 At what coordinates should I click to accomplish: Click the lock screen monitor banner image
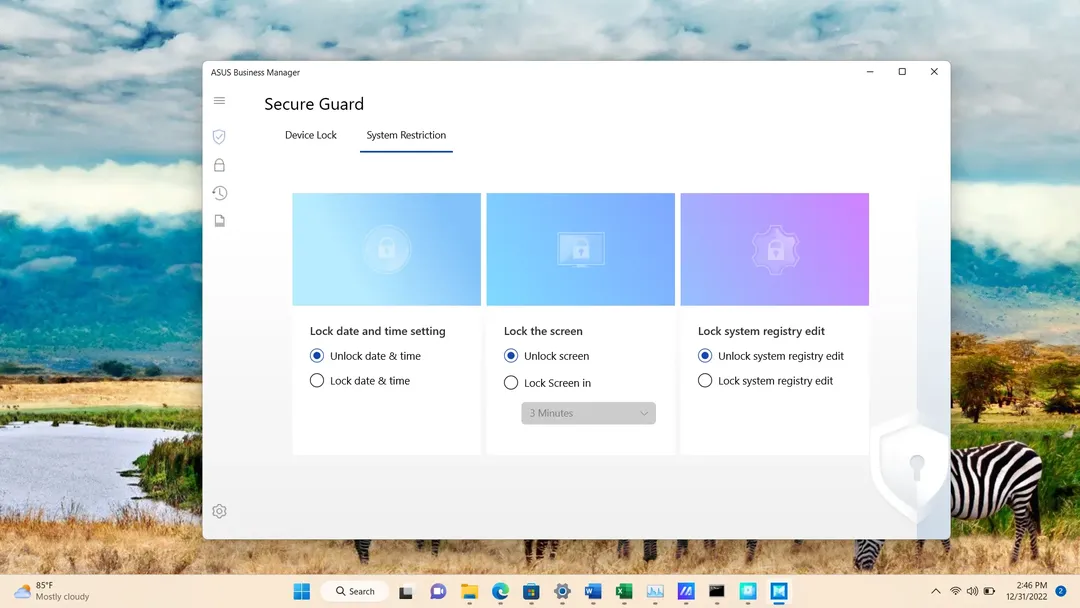[x=580, y=249]
